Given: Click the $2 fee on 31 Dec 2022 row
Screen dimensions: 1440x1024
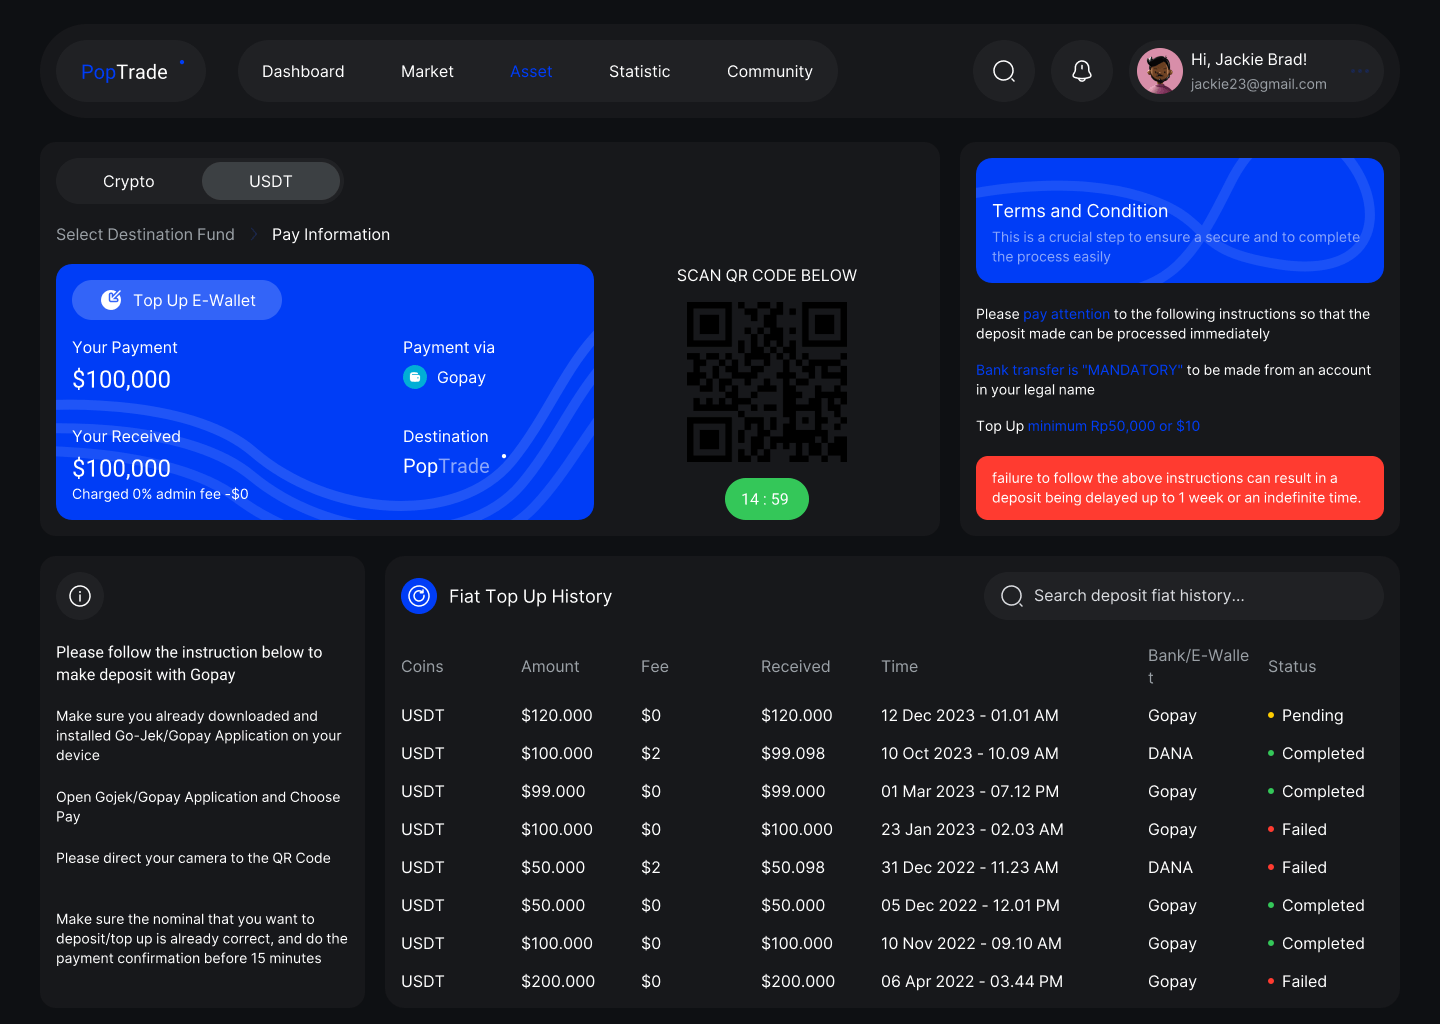Looking at the screenshot, I should [651, 867].
